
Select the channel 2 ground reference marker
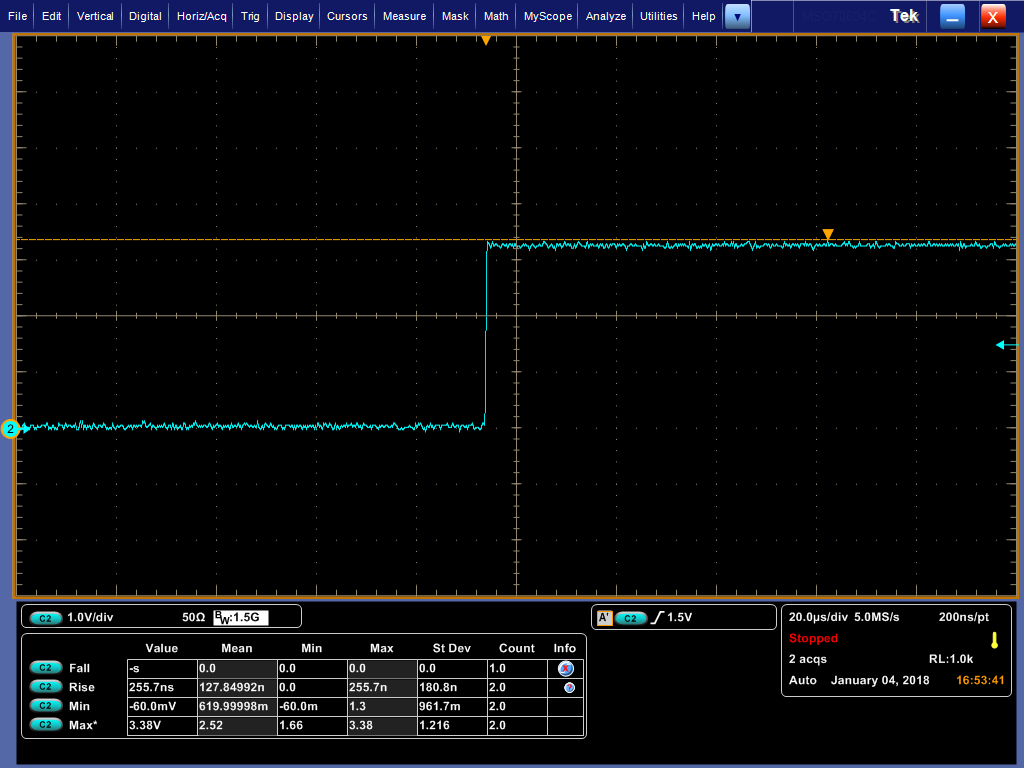pyautogui.click(x=11, y=429)
